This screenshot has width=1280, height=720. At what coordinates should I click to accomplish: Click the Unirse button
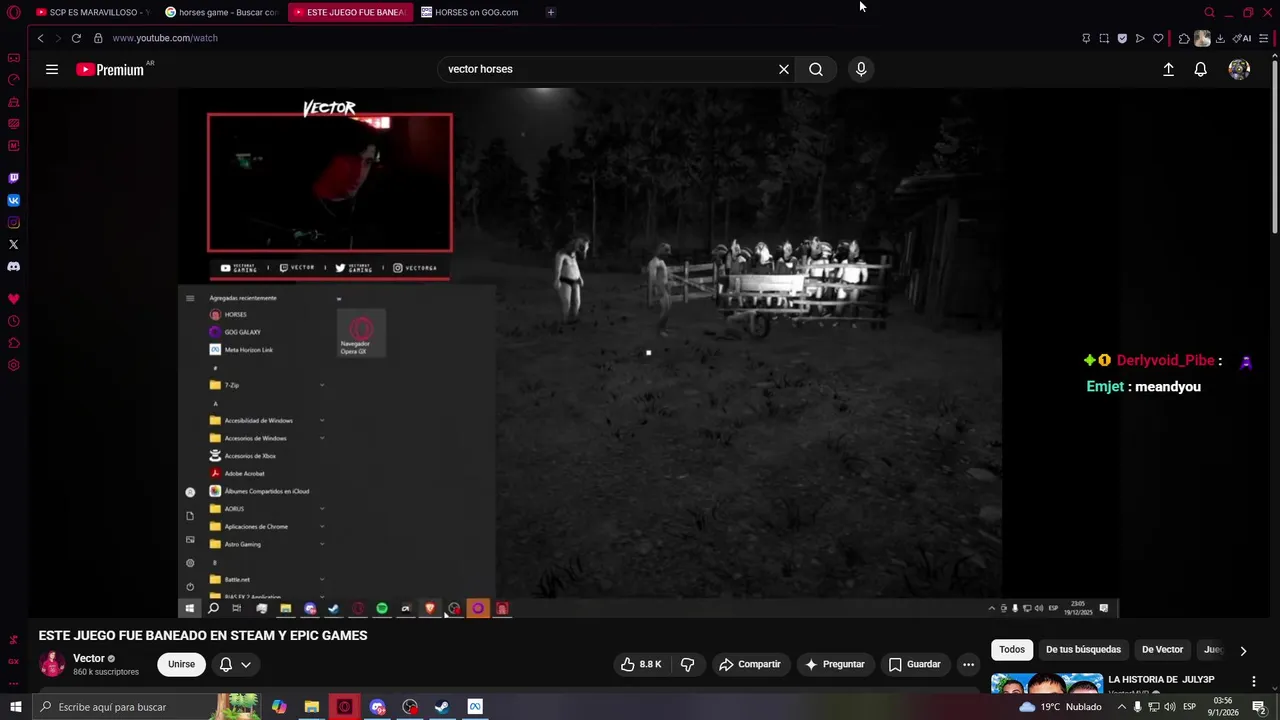(x=181, y=664)
